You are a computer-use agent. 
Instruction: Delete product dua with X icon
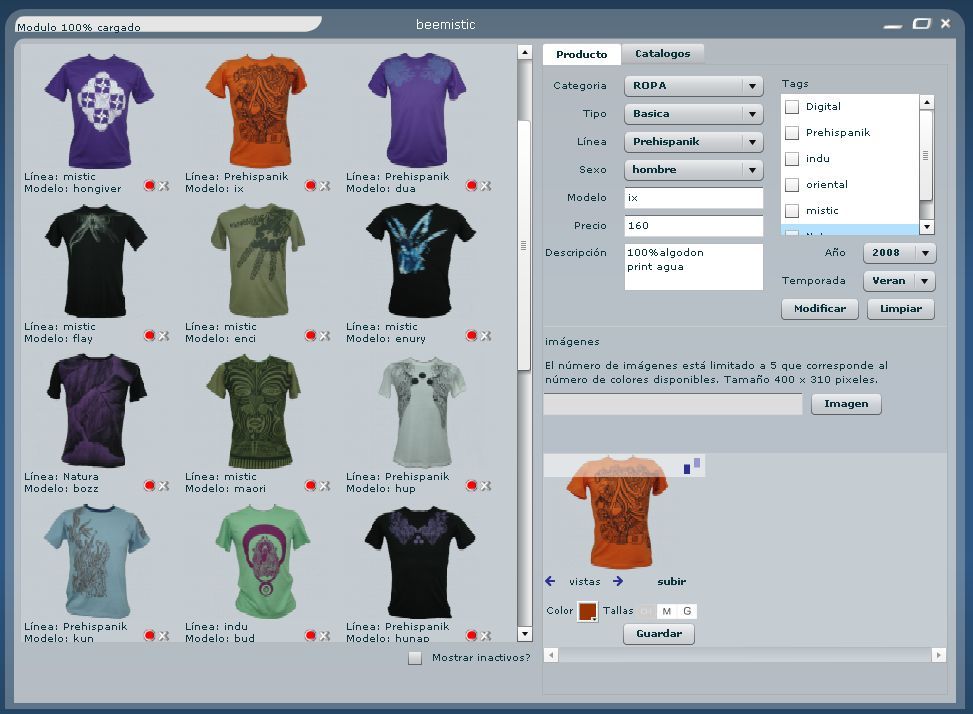[x=486, y=185]
